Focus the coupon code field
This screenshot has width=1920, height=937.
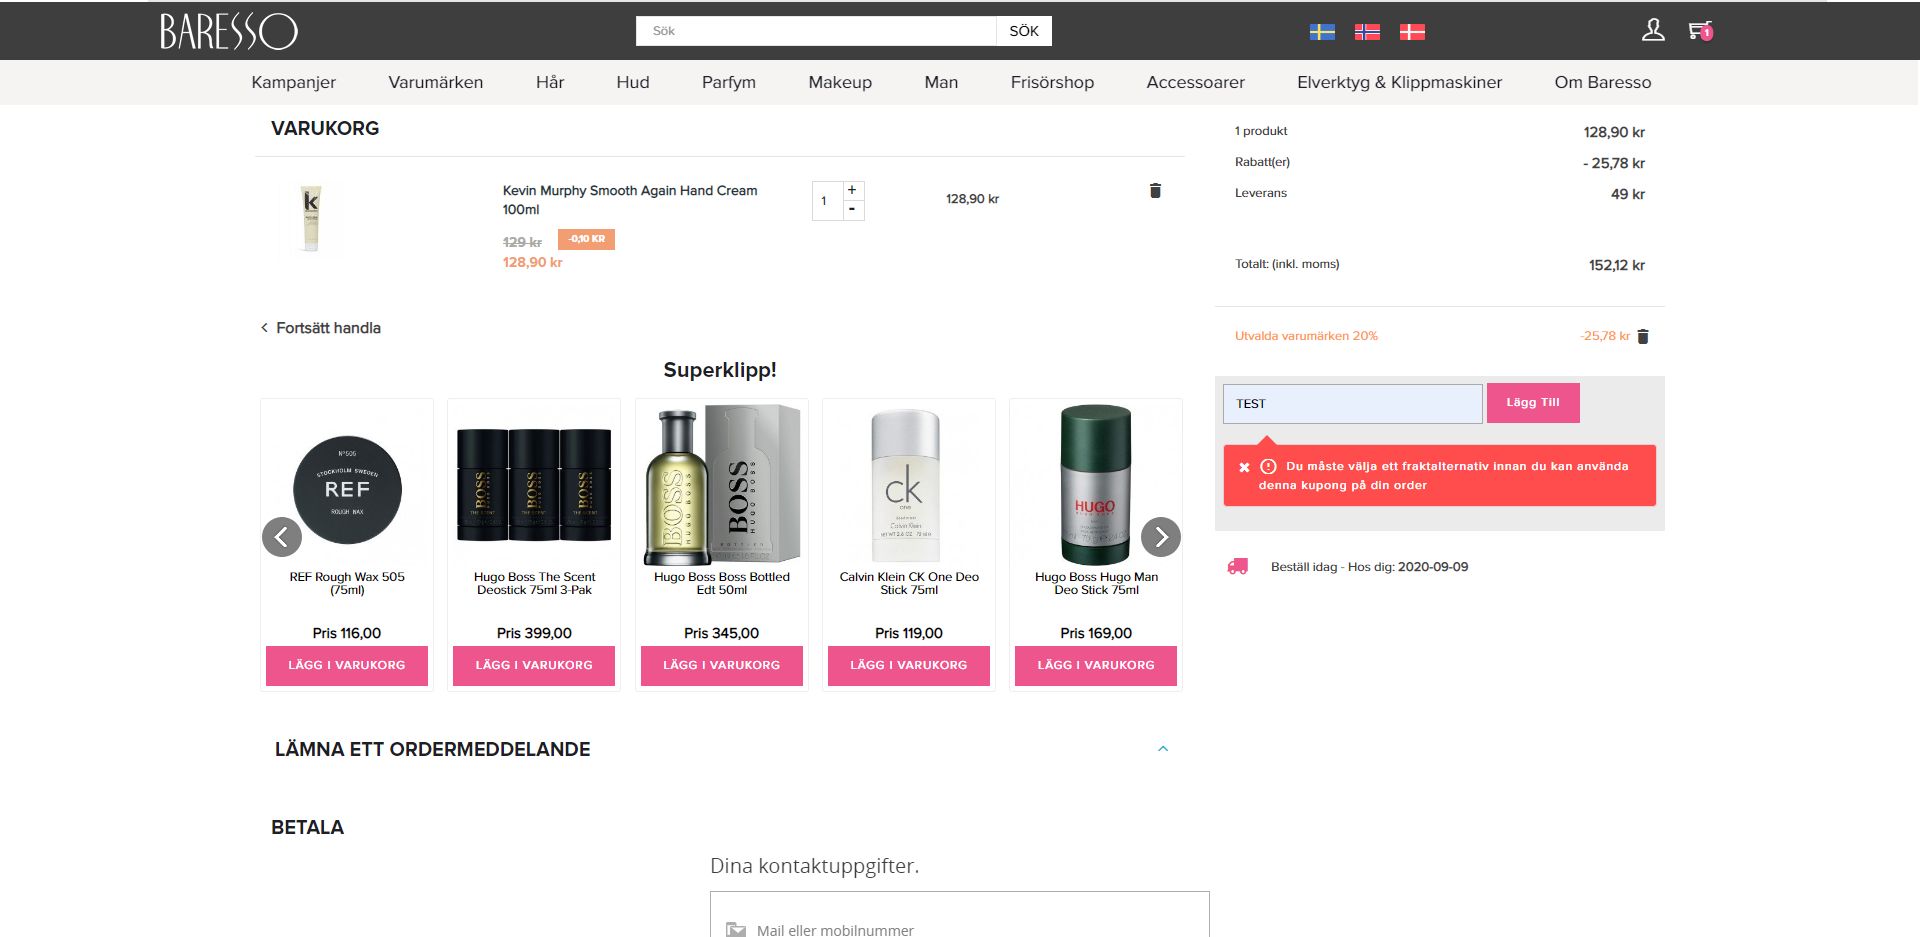click(1352, 404)
